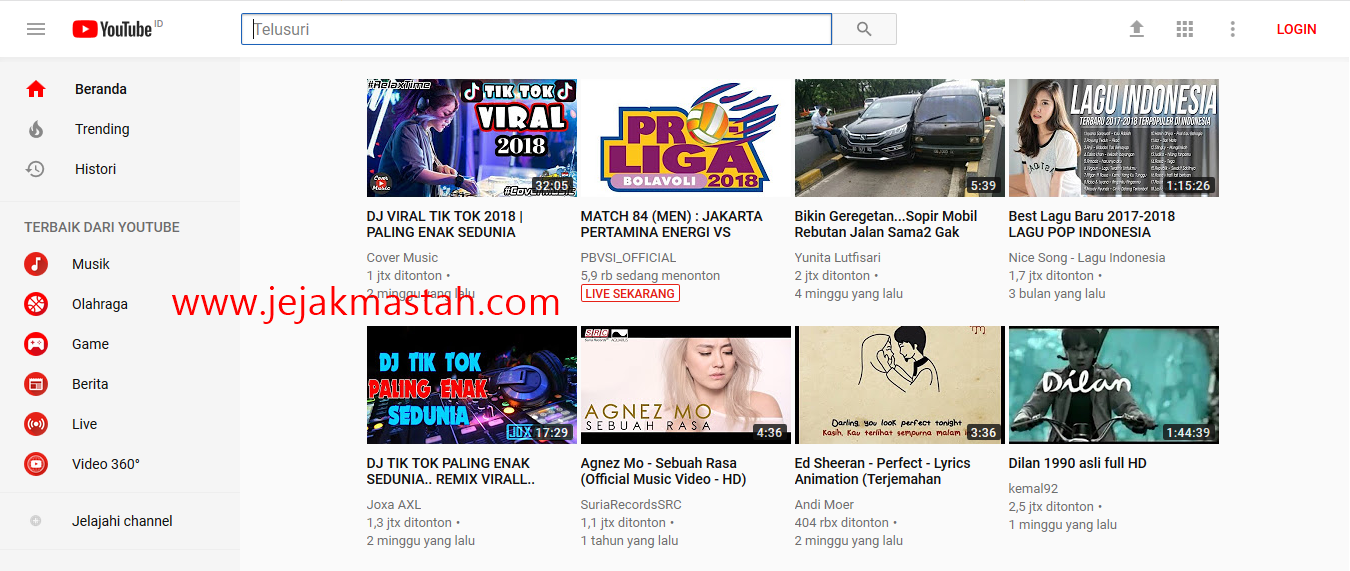Select Trending in the sidebar
The height and width of the screenshot is (571, 1350).
click(x=102, y=129)
